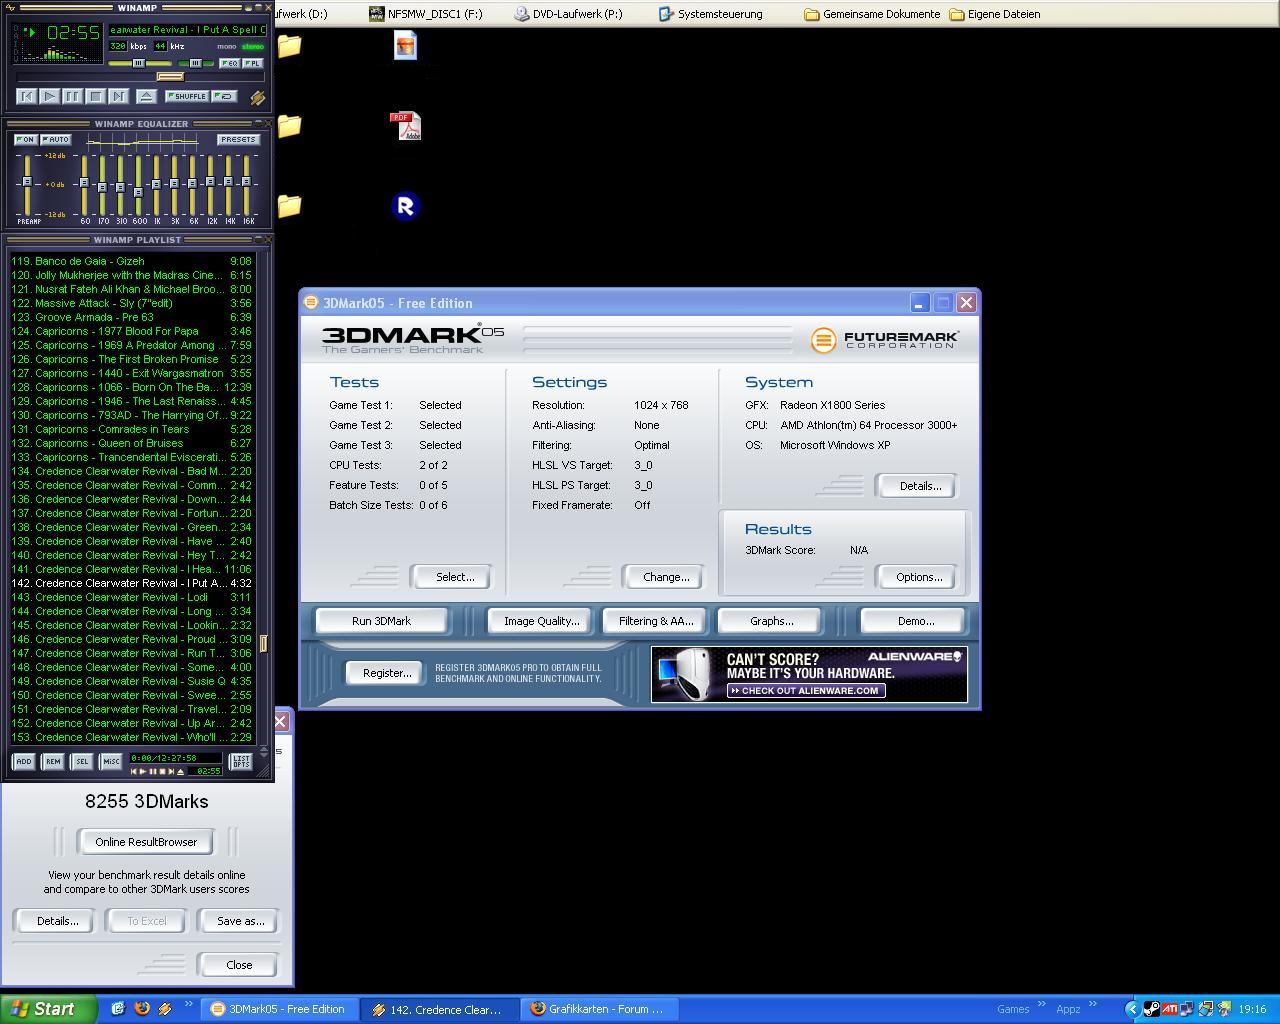1280x1024 pixels.
Task: Toggle Winamp shuffle mode
Action: pyautogui.click(x=187, y=96)
